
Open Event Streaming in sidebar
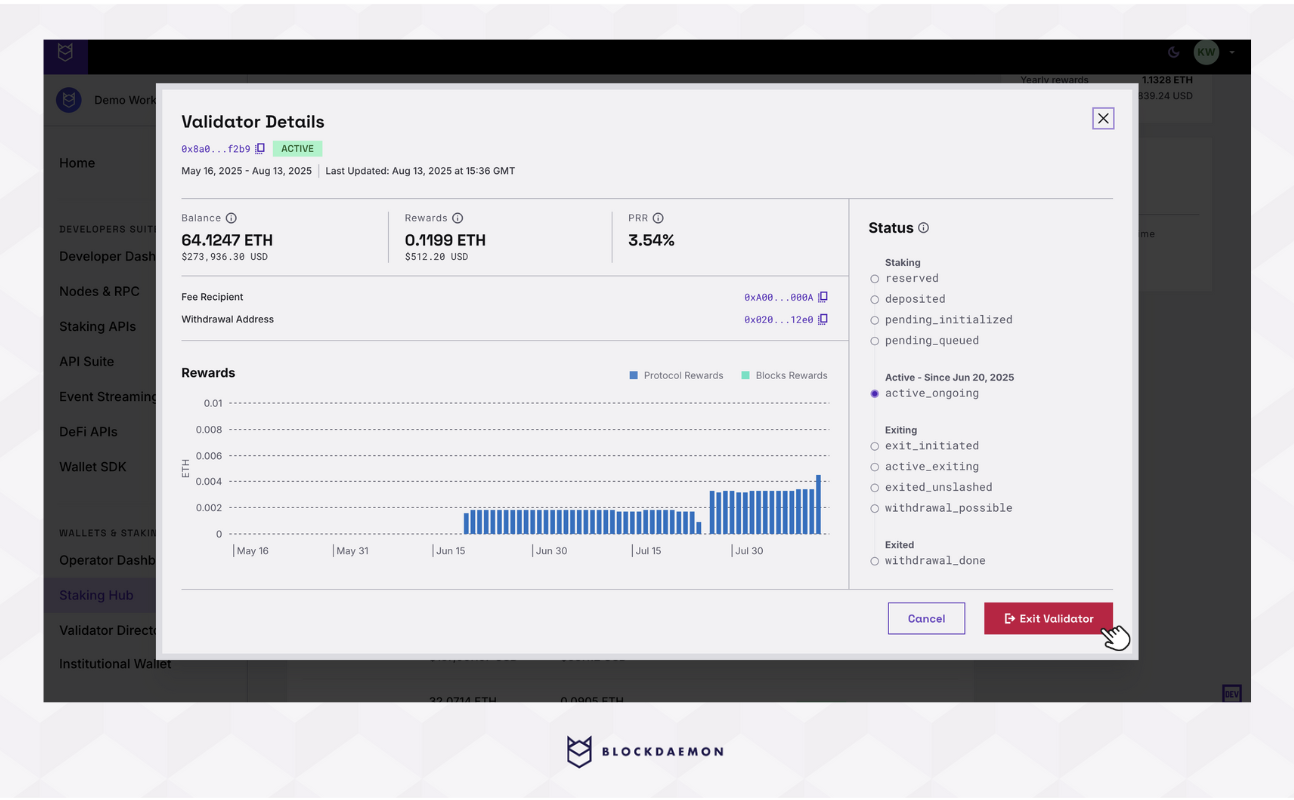(x=107, y=396)
